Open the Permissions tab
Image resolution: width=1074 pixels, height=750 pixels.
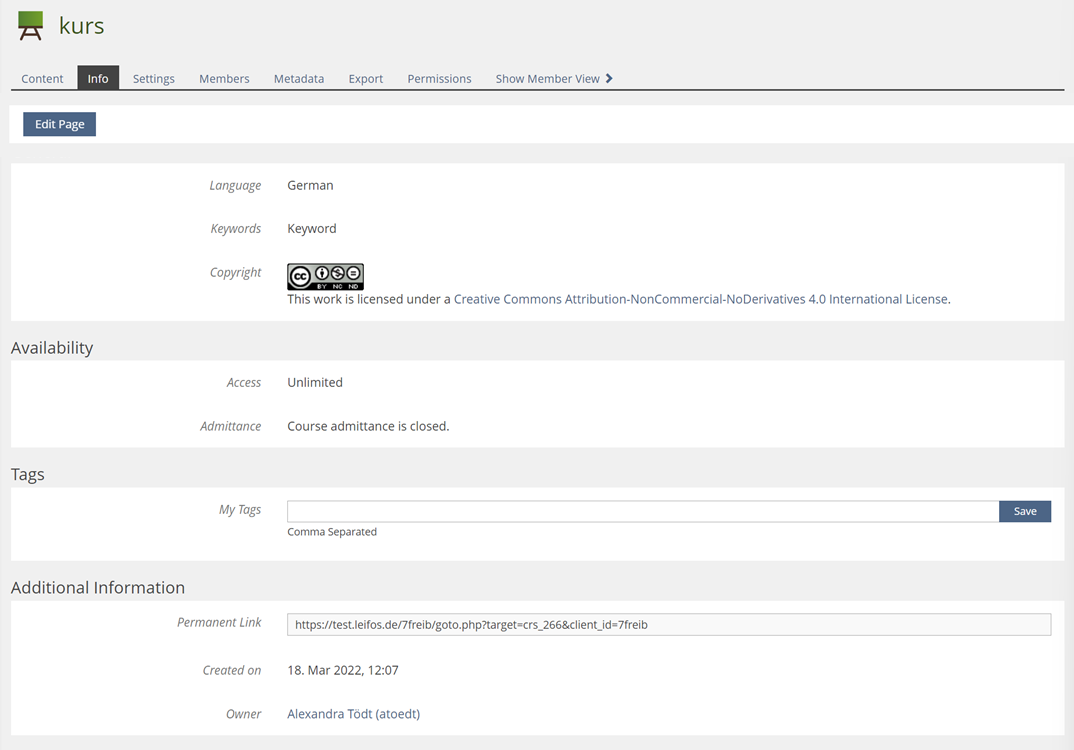click(x=439, y=78)
